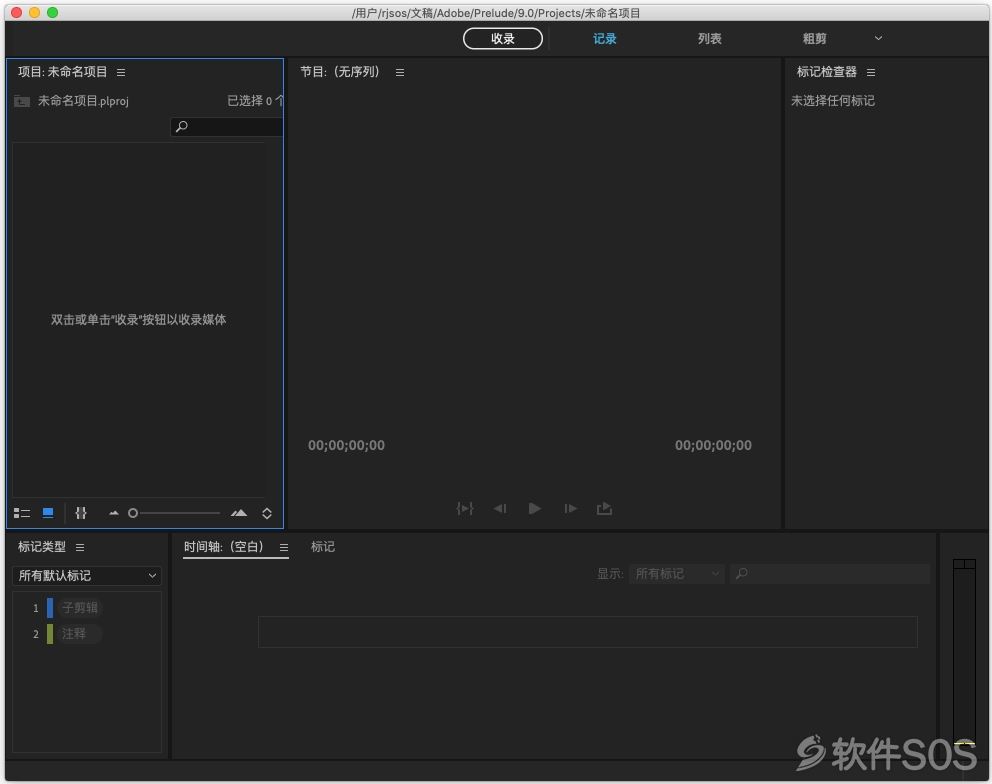Switch to the 粗剪 workspace tab
This screenshot has width=992, height=784.
(814, 39)
